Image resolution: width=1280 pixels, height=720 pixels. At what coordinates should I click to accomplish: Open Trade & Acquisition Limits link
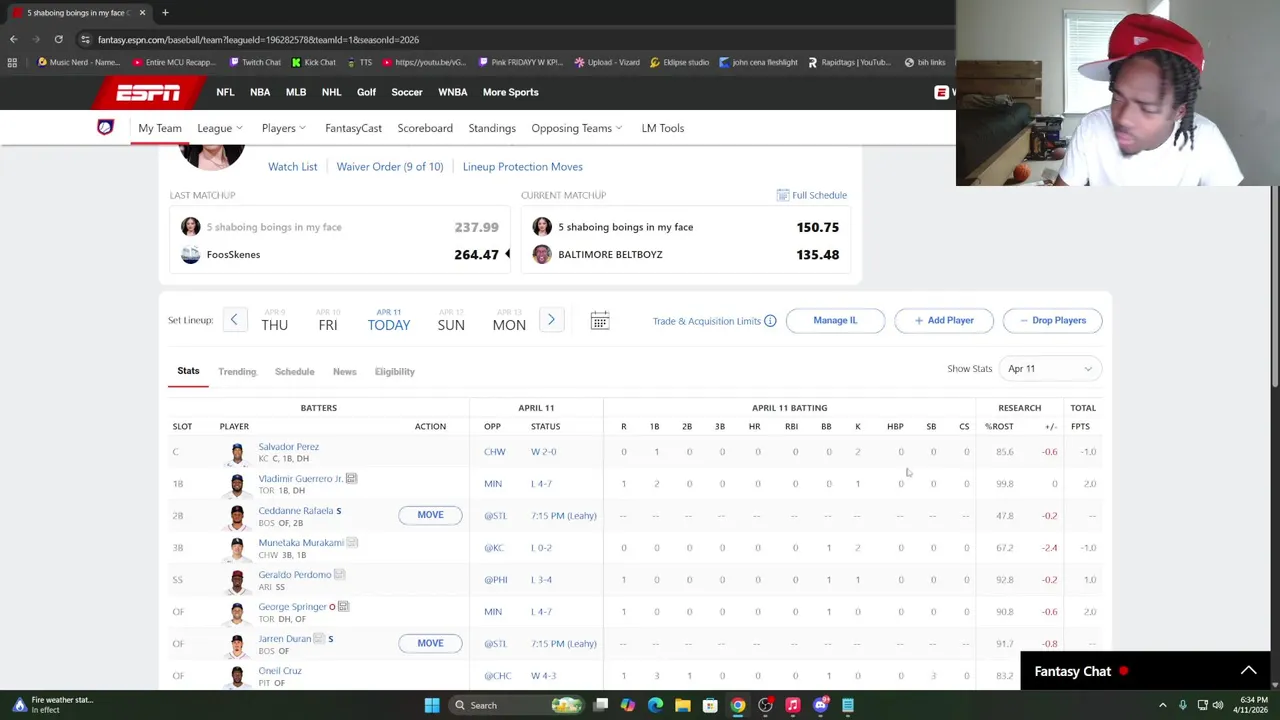[707, 321]
